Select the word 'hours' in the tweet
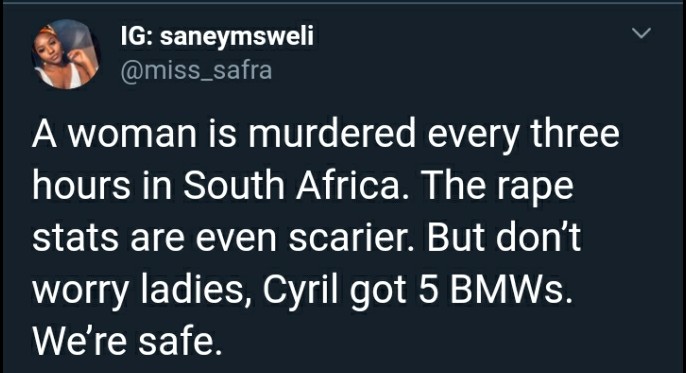 coord(81,185)
